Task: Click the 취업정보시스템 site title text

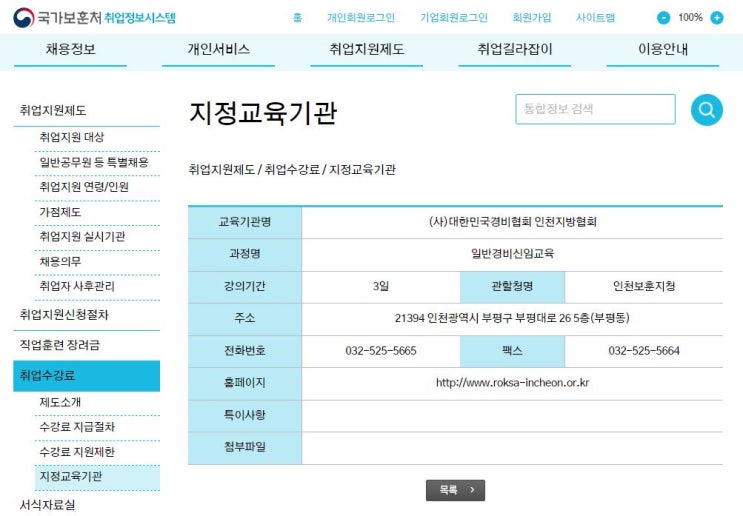Action: 140,18
